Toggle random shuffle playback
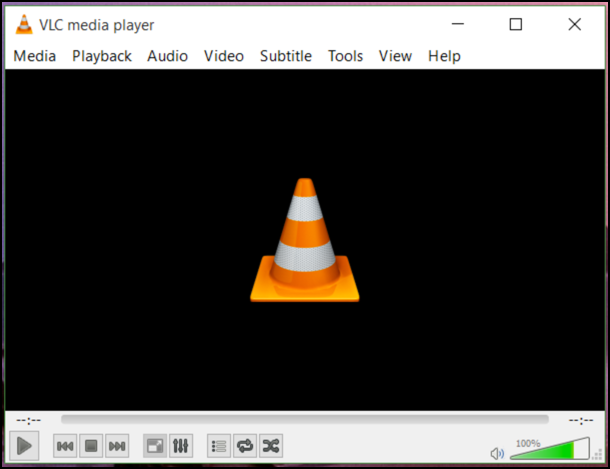Viewport: 610px width, 469px height. pyautogui.click(x=271, y=446)
